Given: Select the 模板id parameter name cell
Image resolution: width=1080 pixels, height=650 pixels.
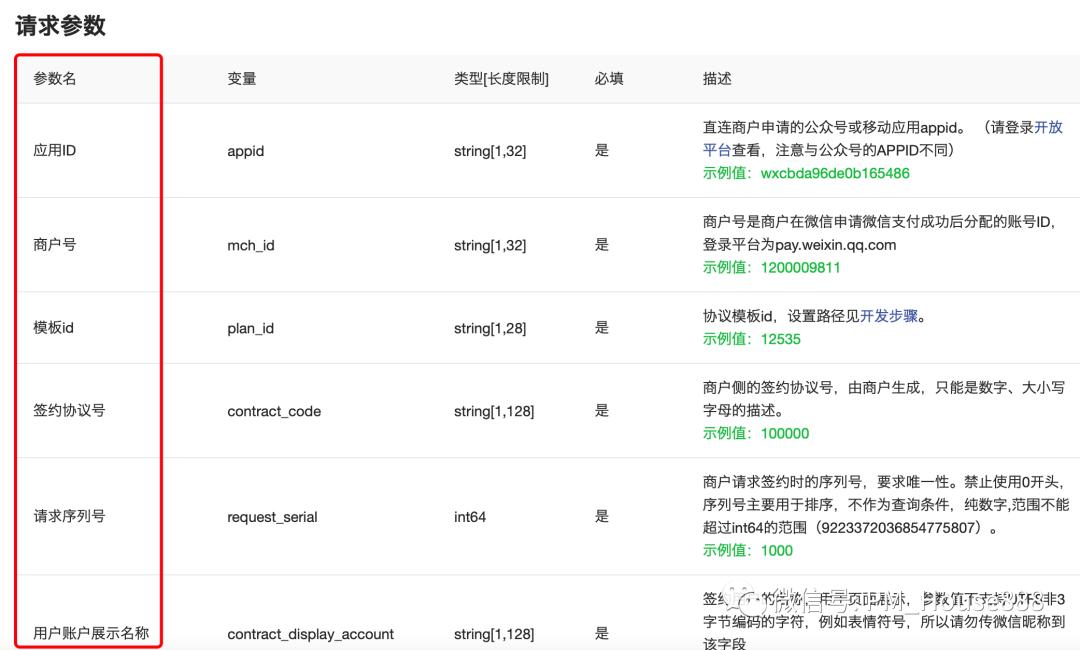Looking at the screenshot, I should [53, 328].
